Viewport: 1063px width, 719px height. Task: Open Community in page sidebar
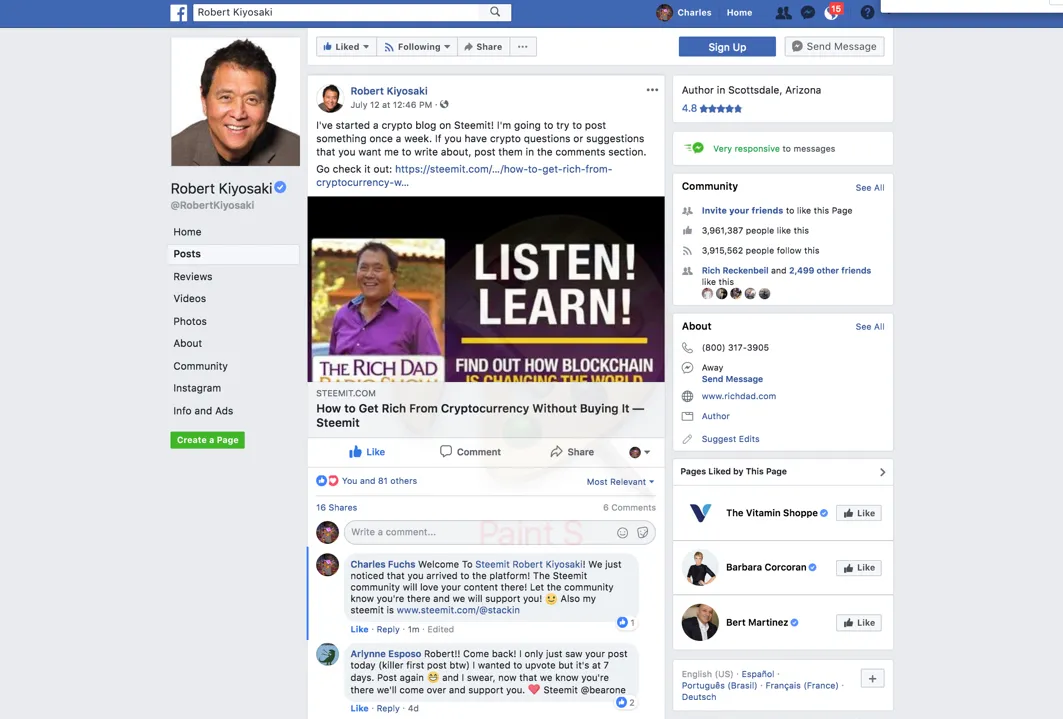[x=200, y=366]
